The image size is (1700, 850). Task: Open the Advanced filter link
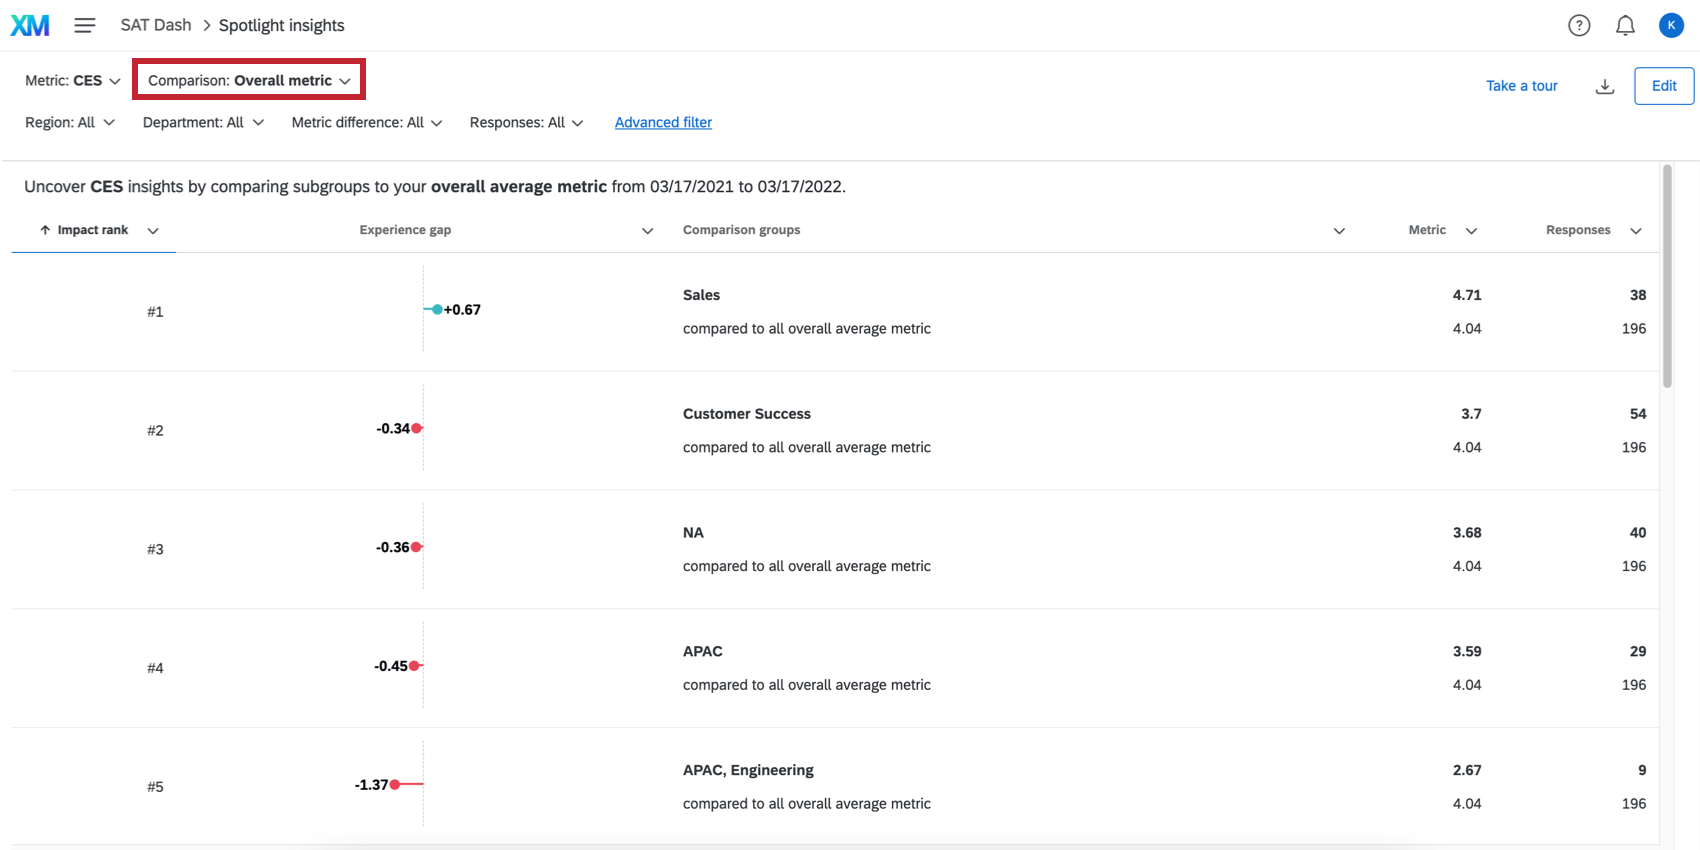(663, 123)
